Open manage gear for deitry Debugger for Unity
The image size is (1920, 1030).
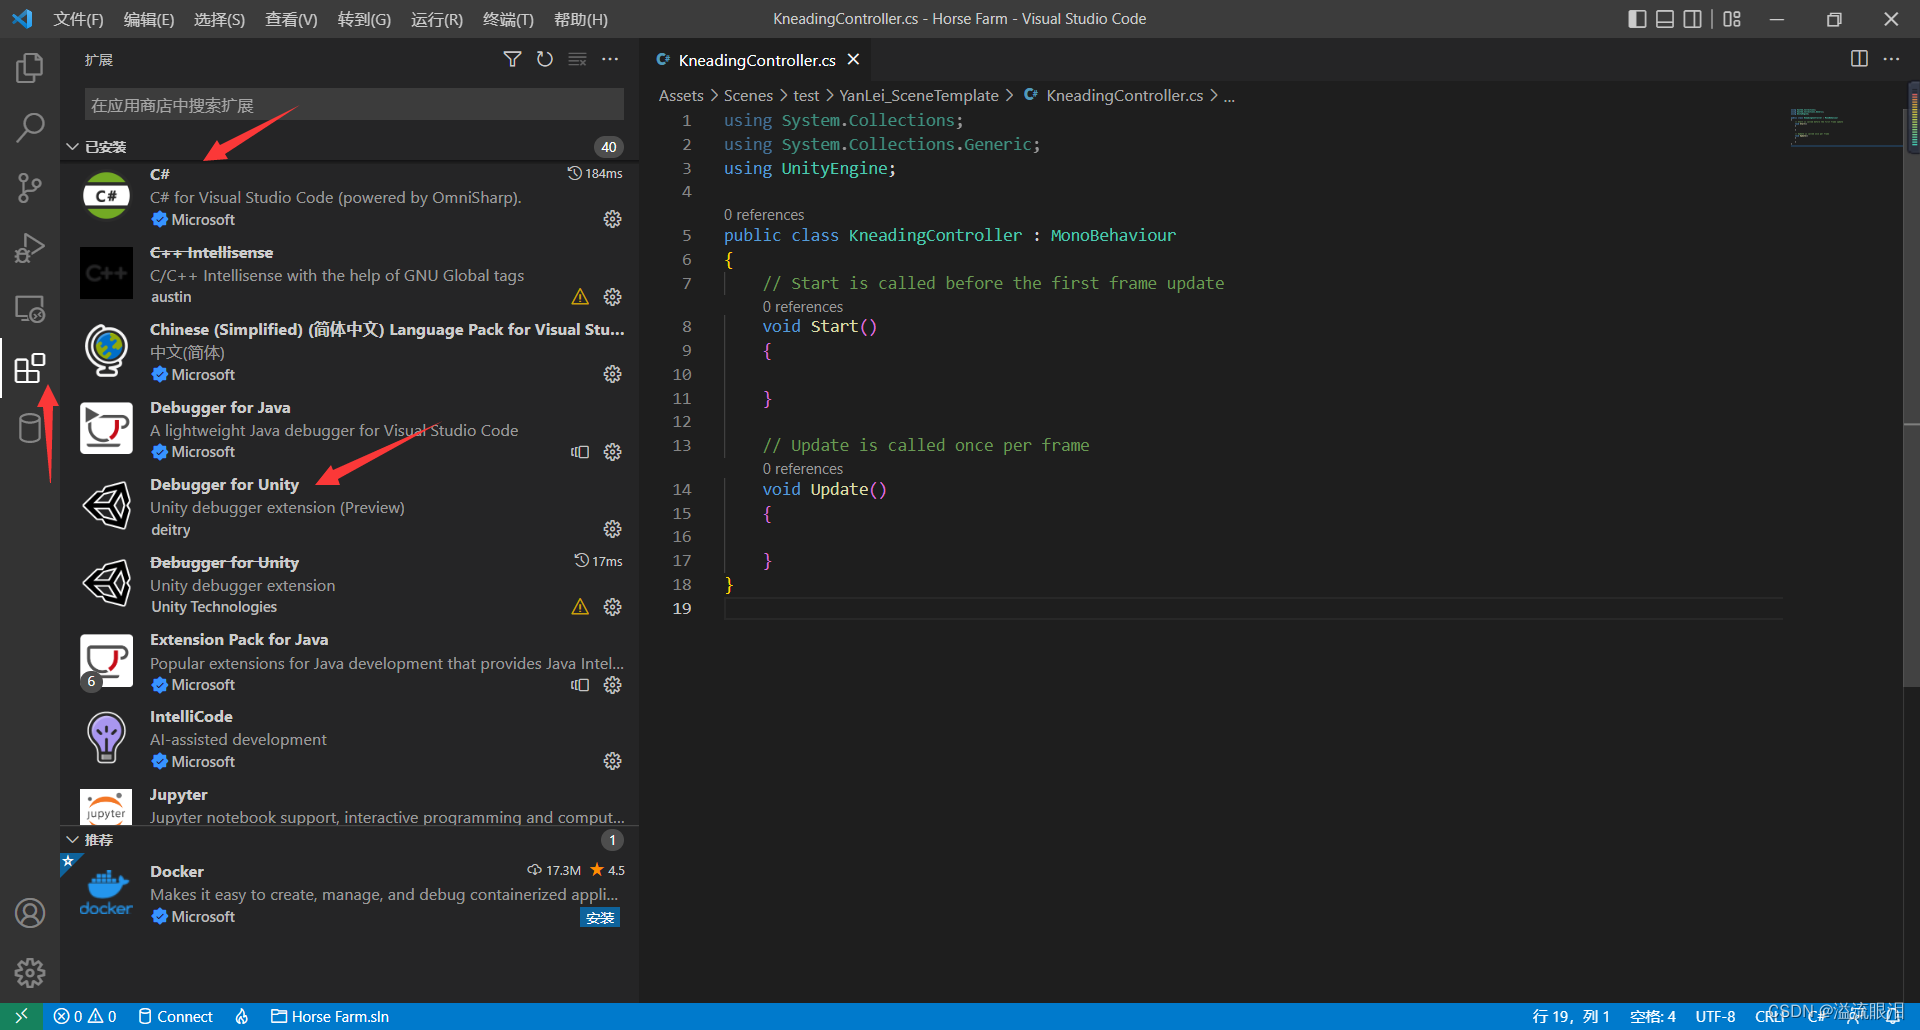coord(613,529)
